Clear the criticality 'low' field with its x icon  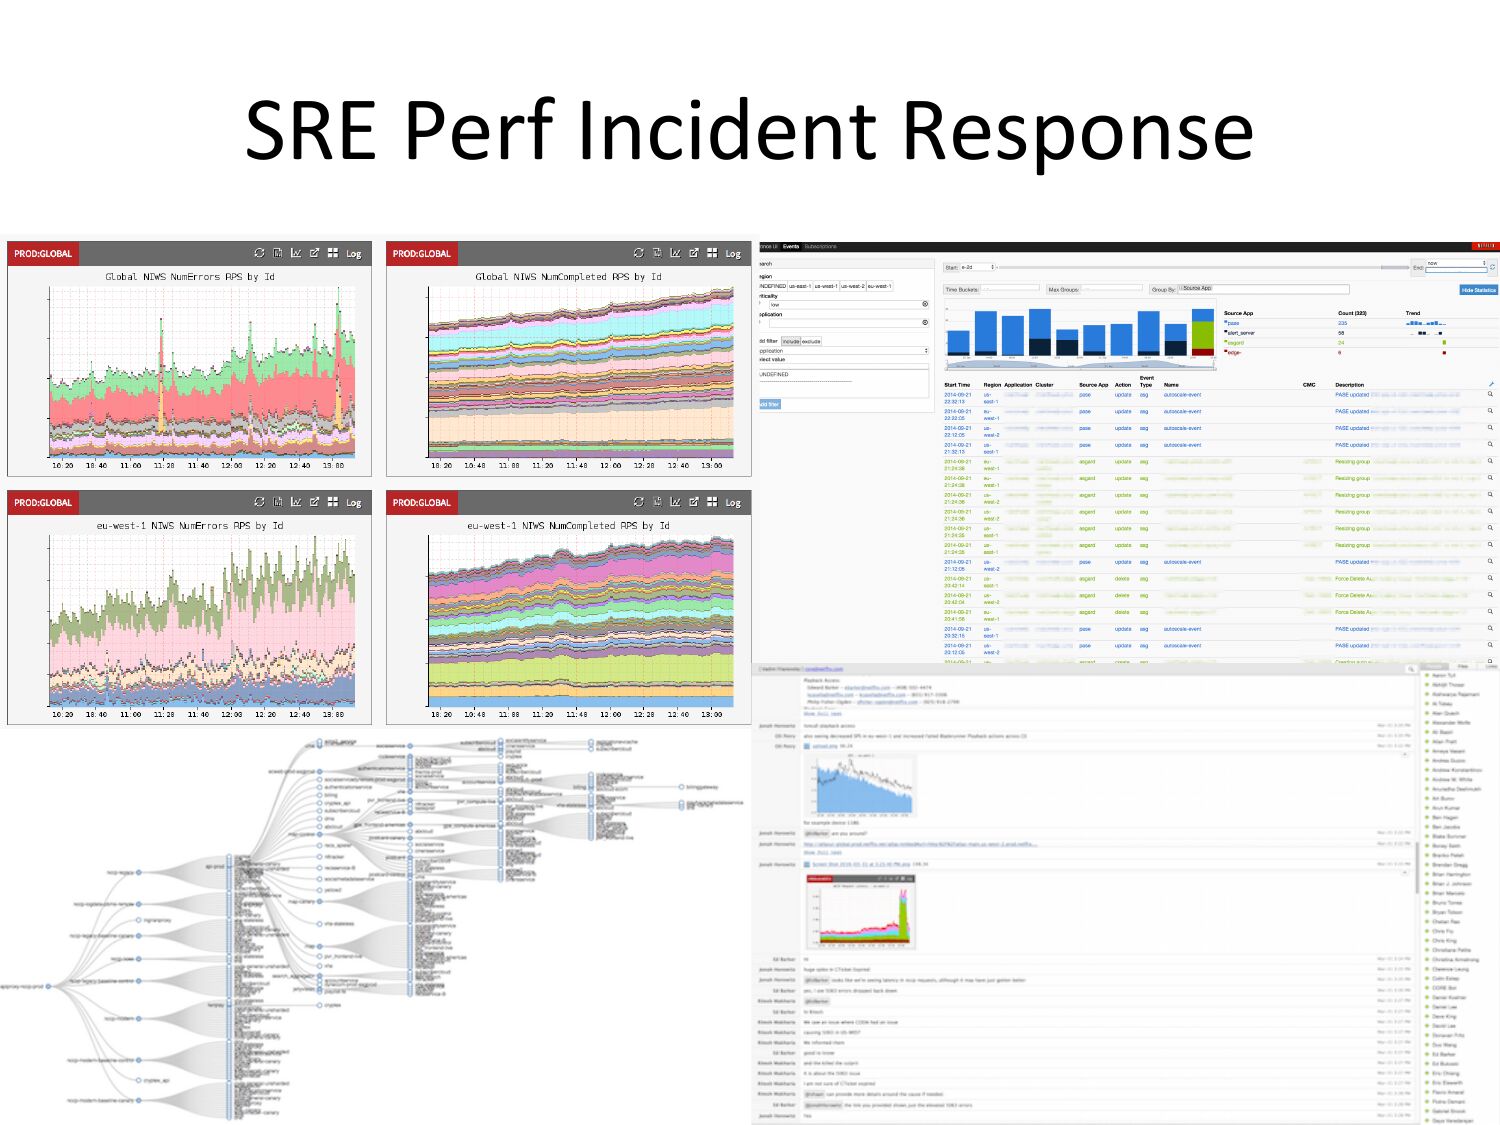pyautogui.click(x=925, y=304)
